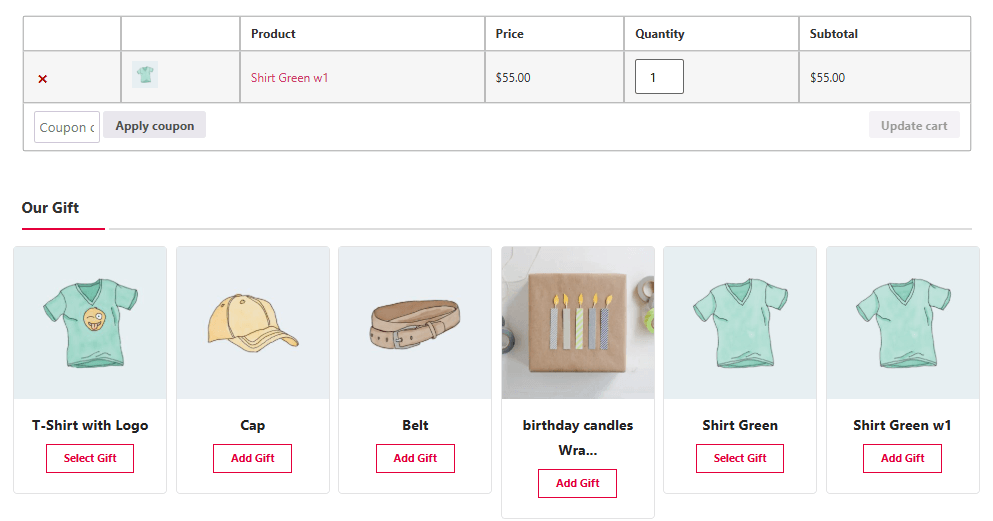Add the Belt as a gift
The width and height of the screenshot is (993, 521).
[x=415, y=458]
